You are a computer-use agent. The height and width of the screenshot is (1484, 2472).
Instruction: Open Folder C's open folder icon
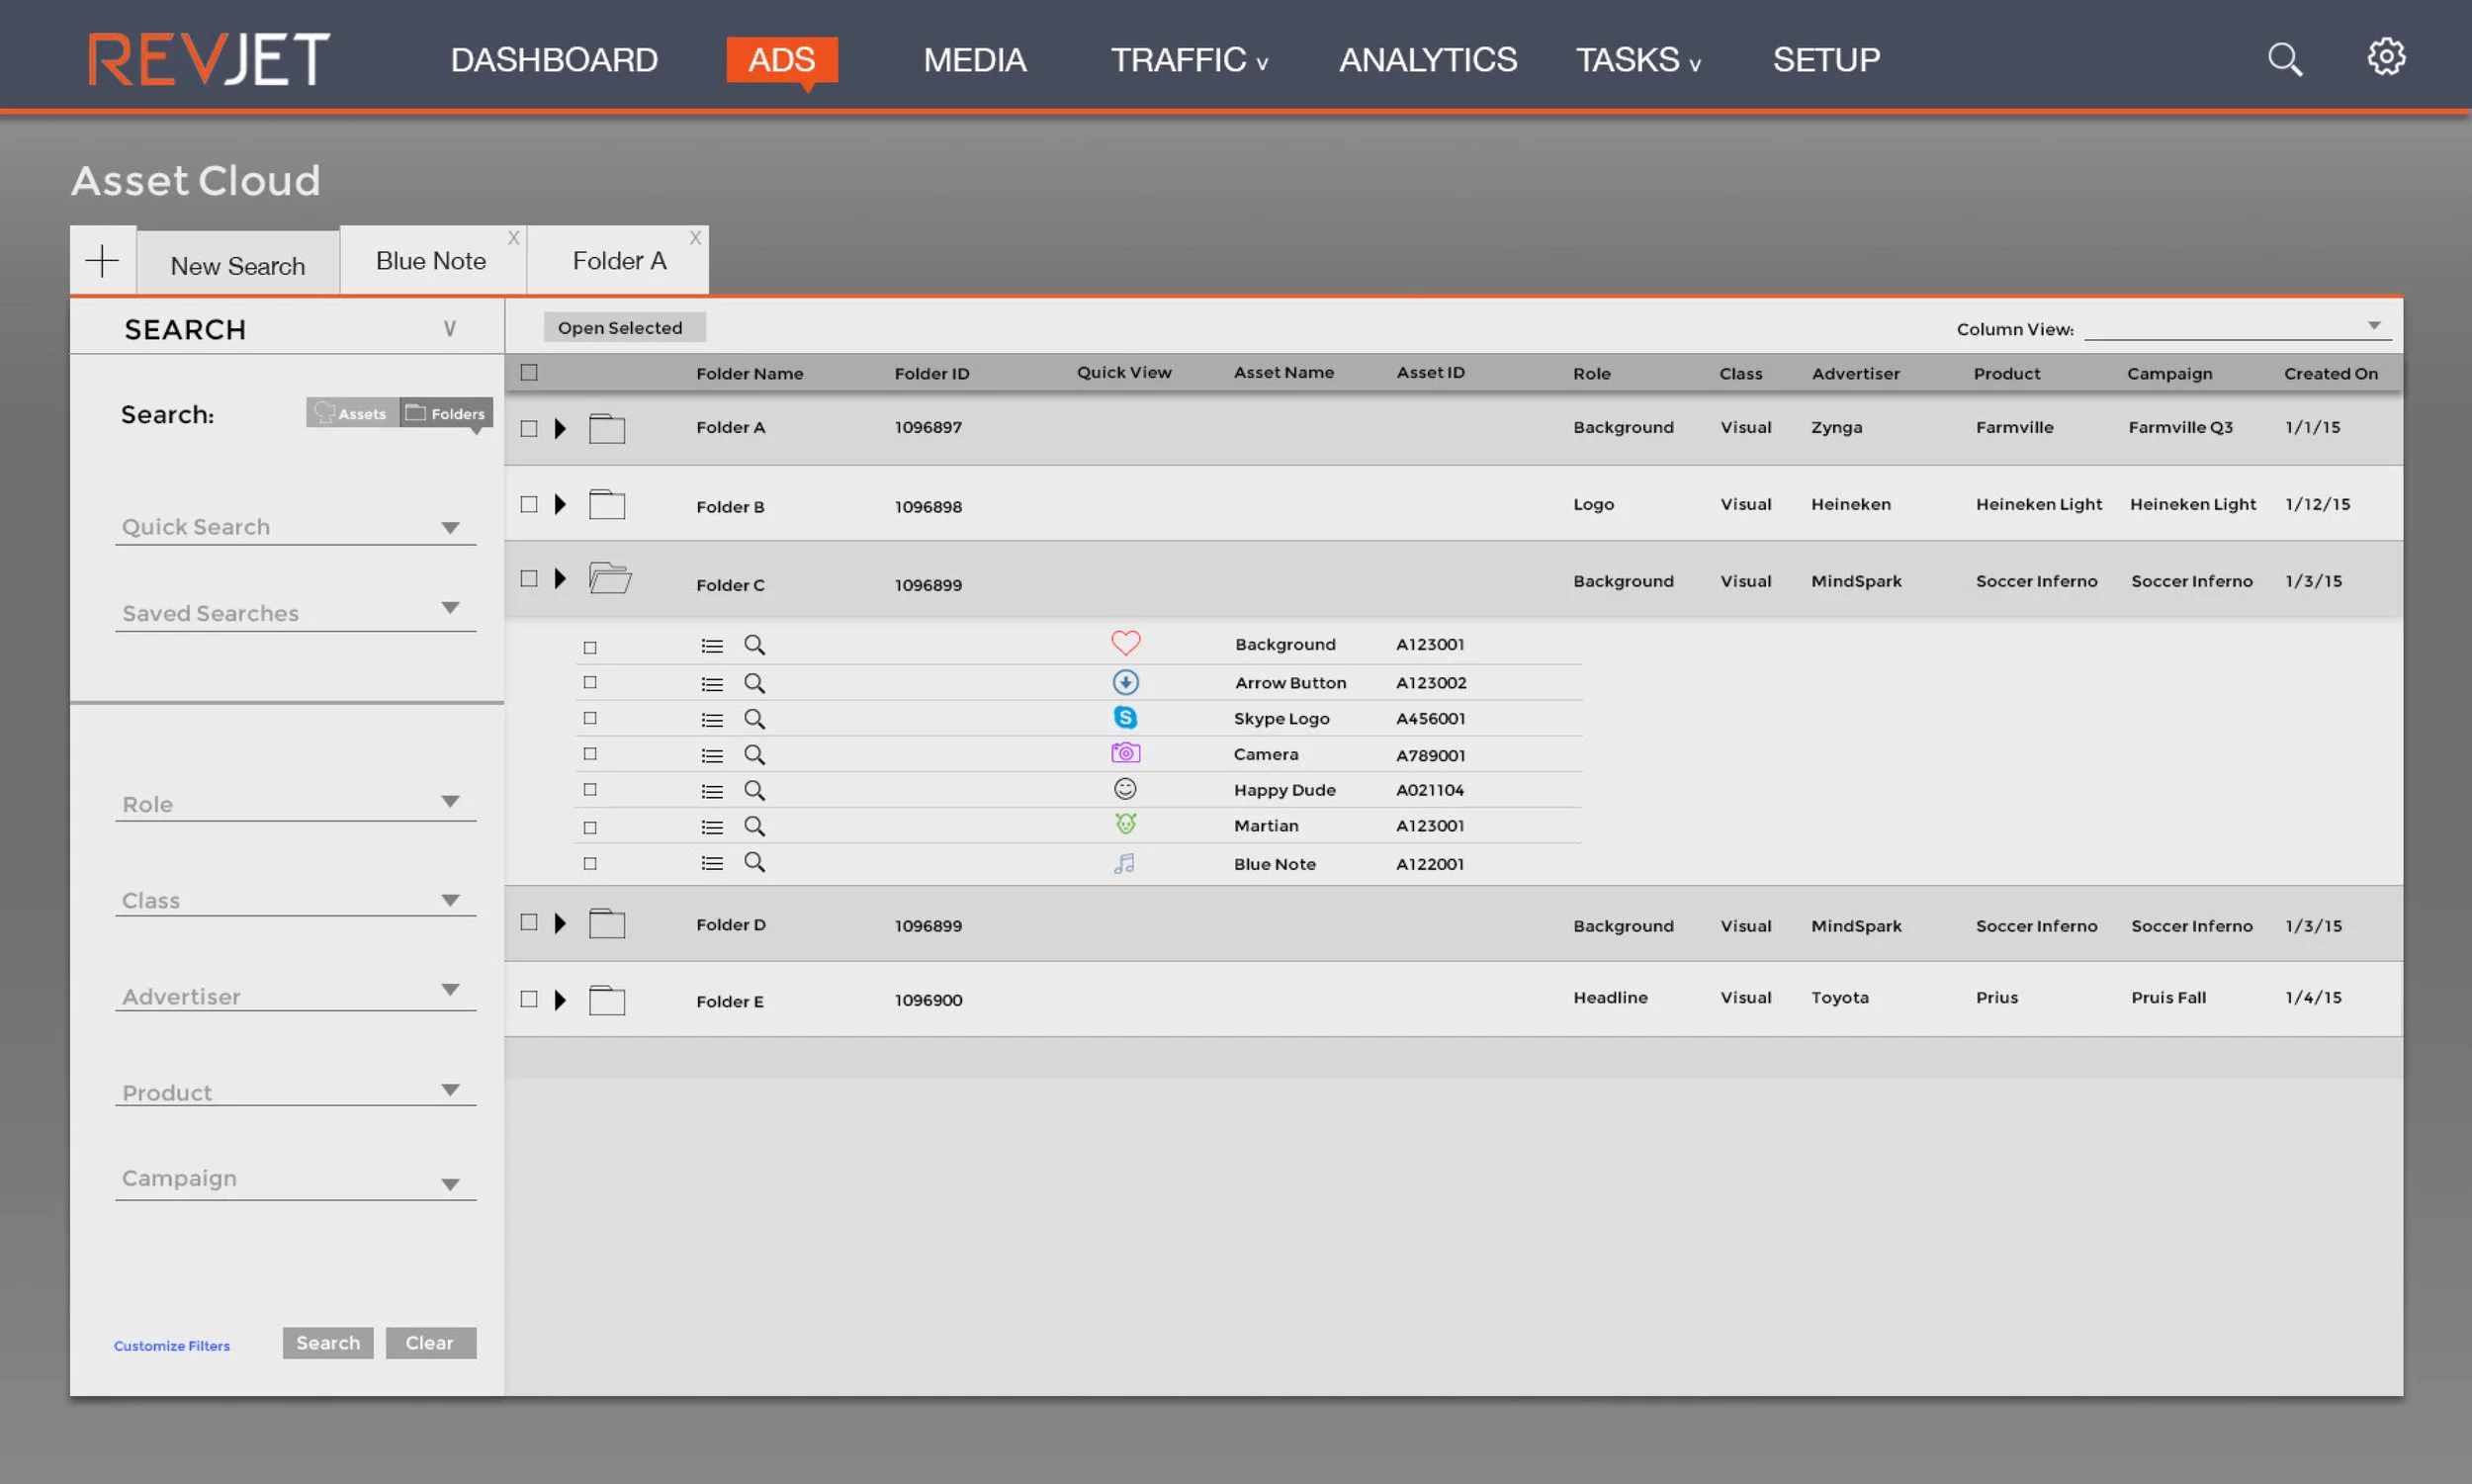609,578
